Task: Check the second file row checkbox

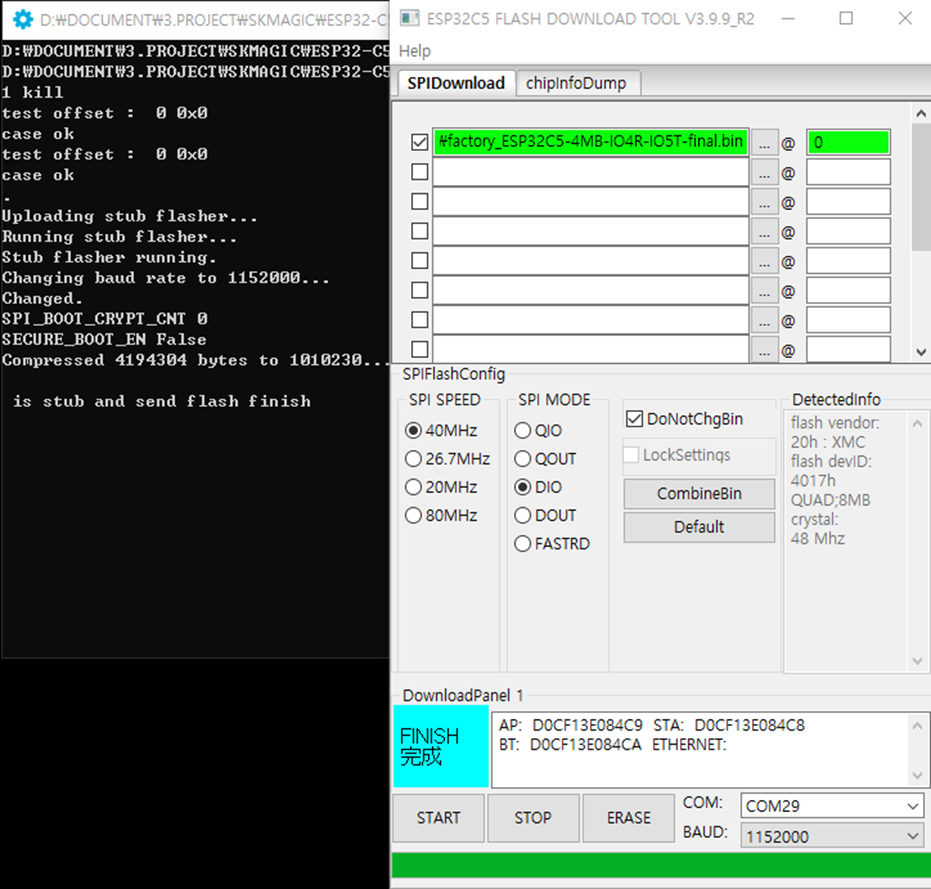Action: [420, 172]
